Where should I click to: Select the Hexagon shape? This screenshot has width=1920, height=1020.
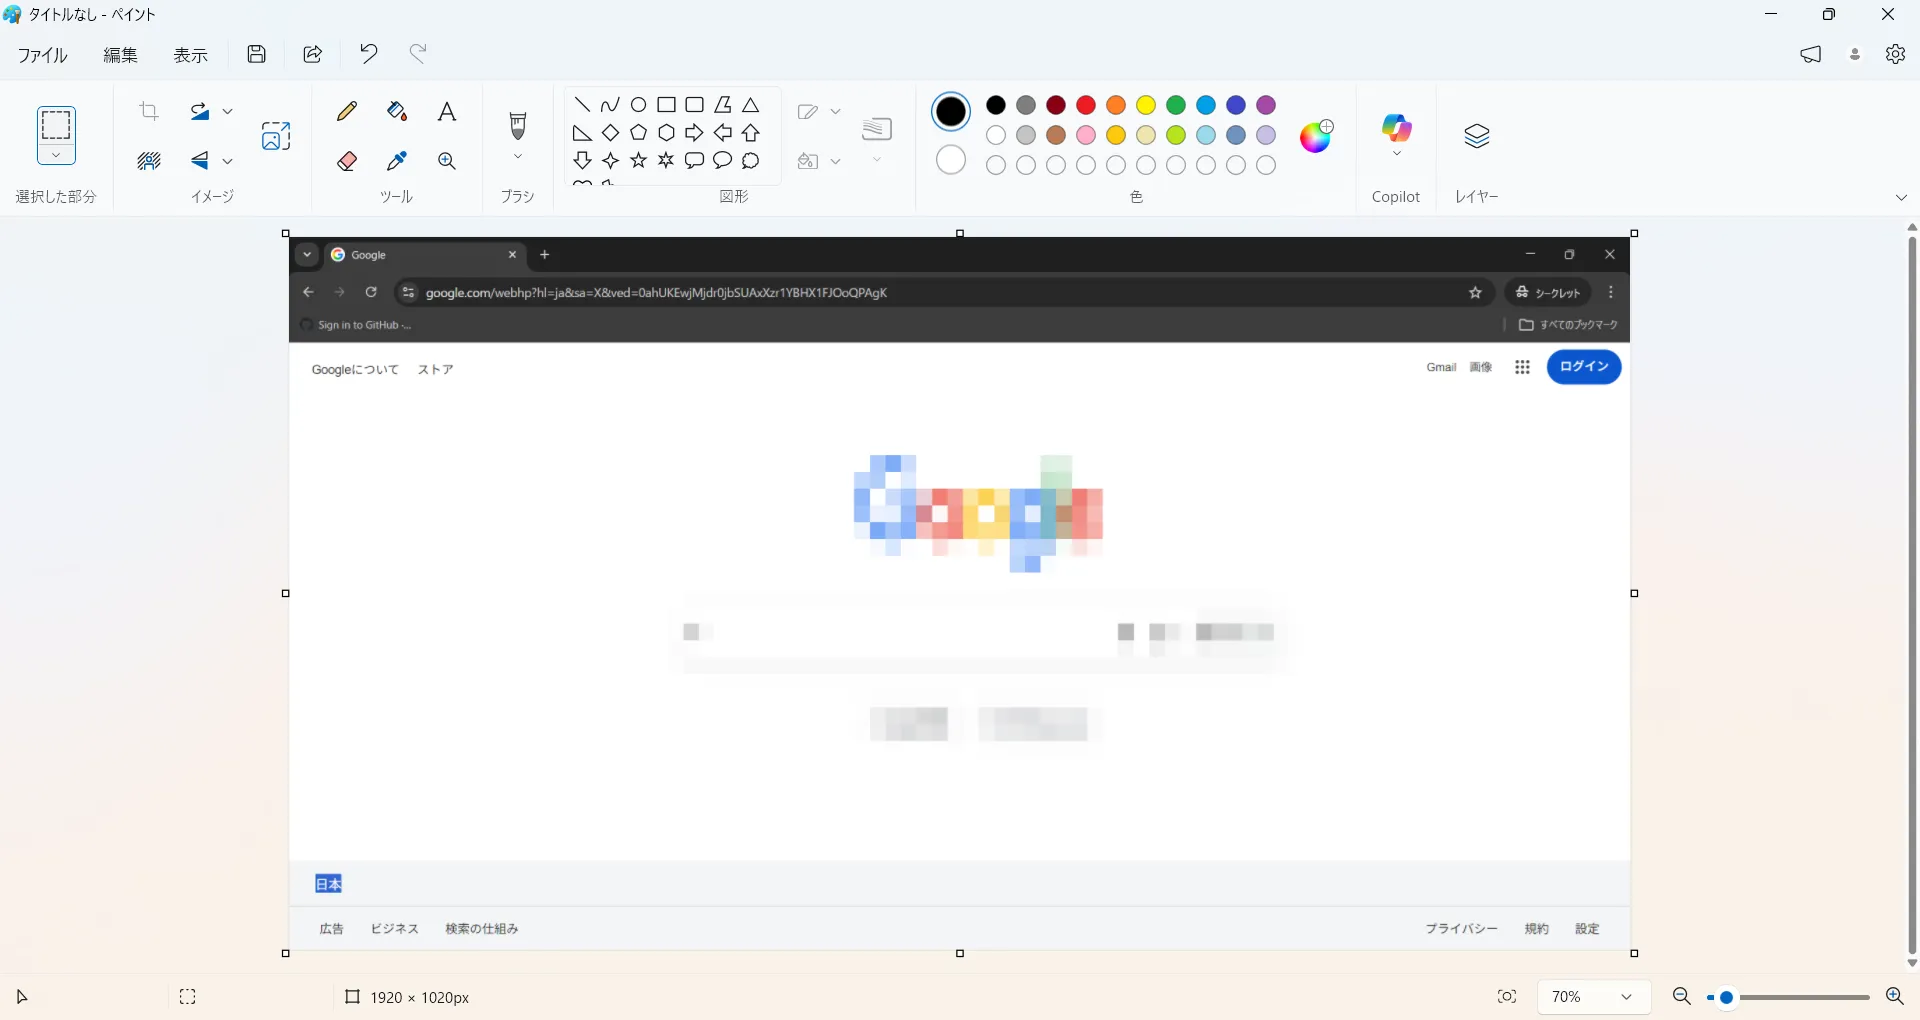(x=666, y=133)
